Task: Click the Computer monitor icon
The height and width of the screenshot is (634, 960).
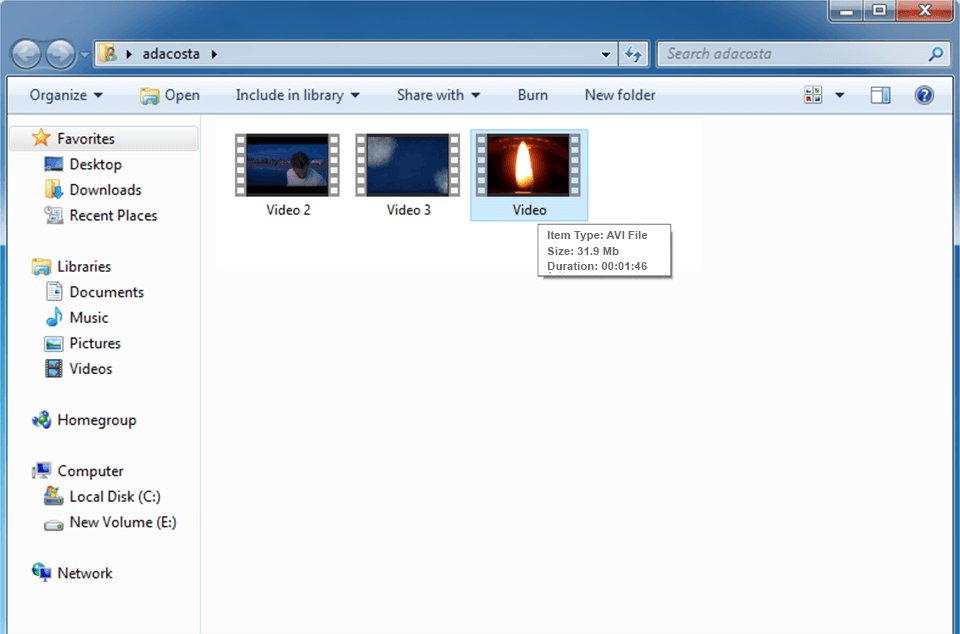Action: 41,471
